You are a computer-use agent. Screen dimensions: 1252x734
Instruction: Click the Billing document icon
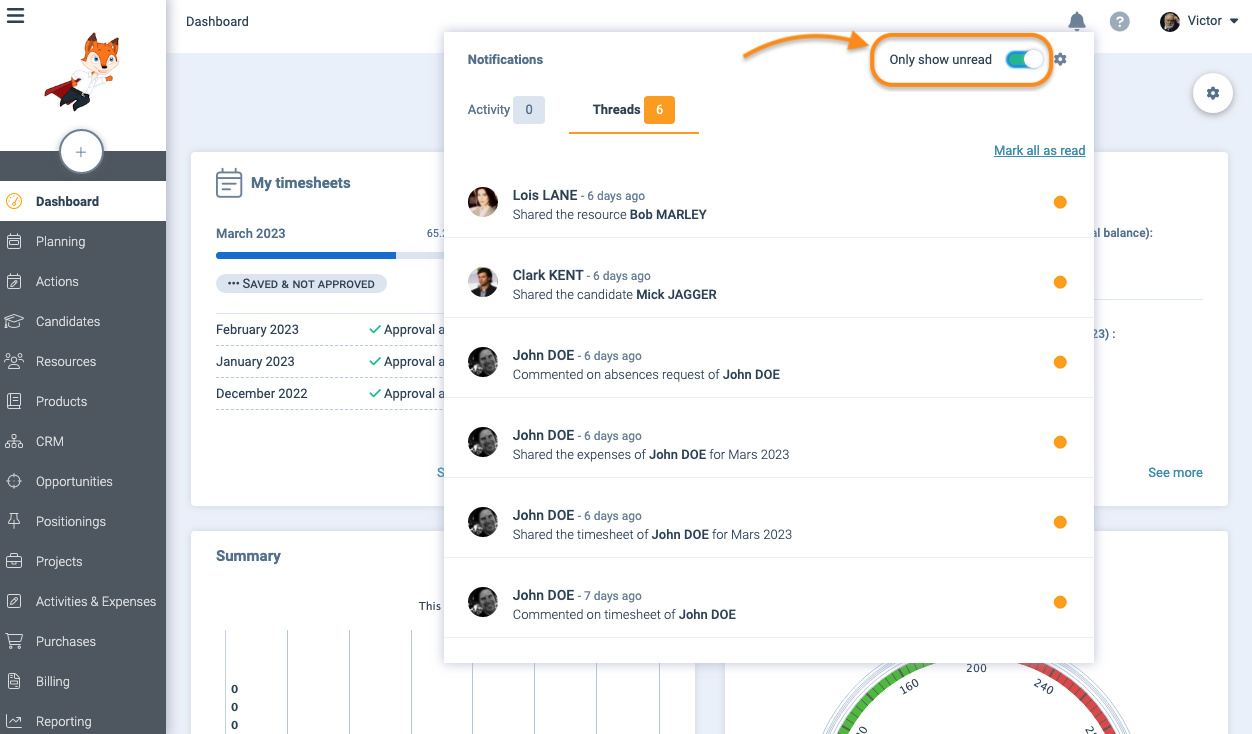14,681
